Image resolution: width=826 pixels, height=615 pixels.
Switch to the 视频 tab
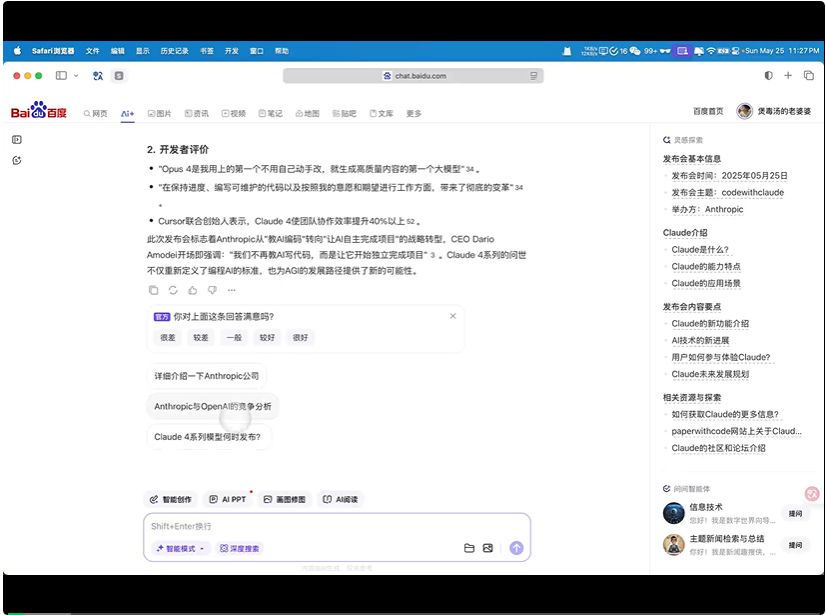pos(234,113)
